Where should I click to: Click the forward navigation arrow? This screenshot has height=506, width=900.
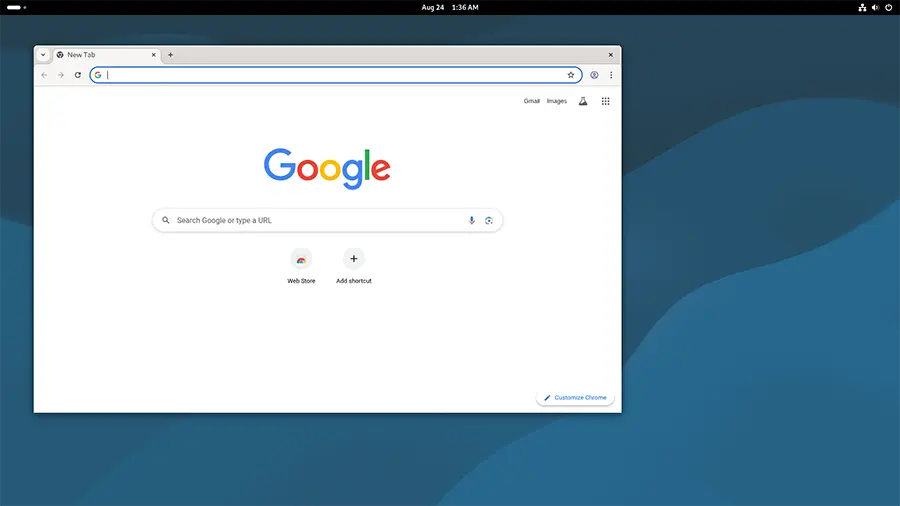point(61,75)
